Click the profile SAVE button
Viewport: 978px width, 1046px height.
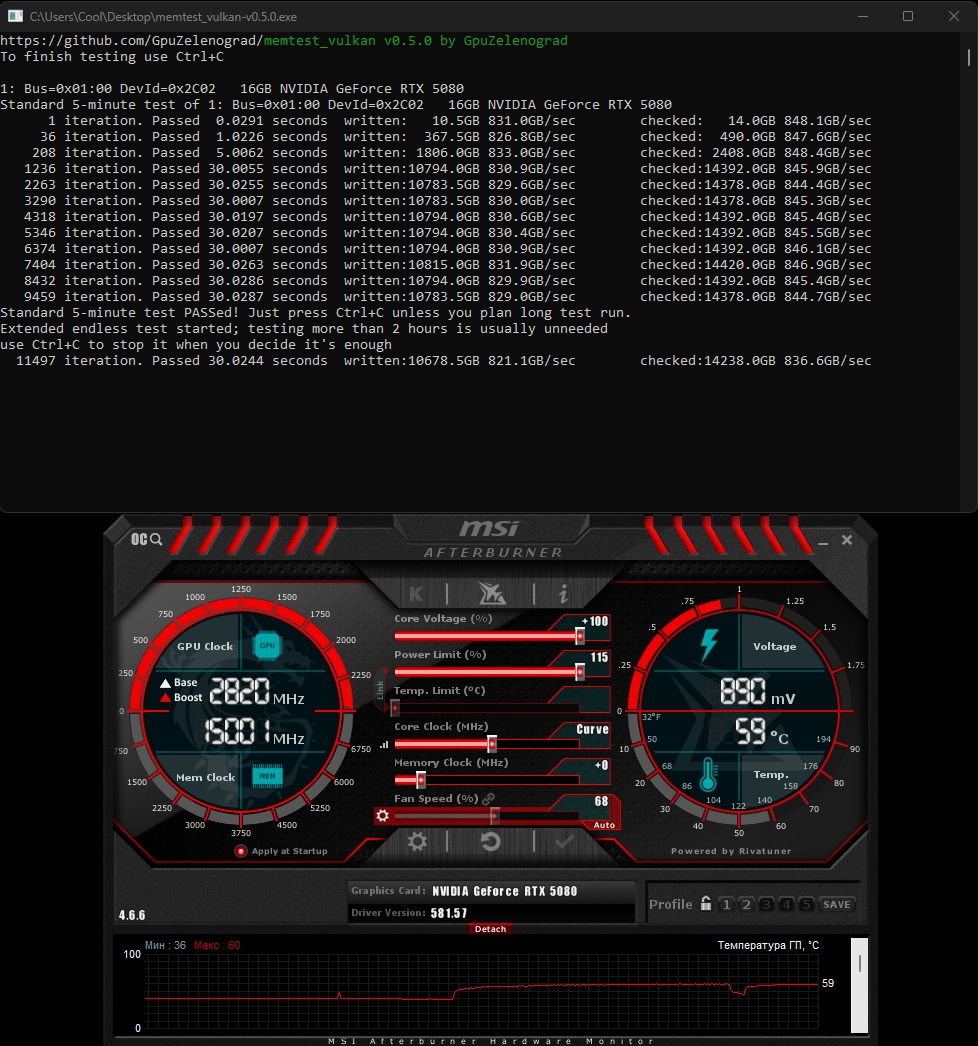(837, 905)
